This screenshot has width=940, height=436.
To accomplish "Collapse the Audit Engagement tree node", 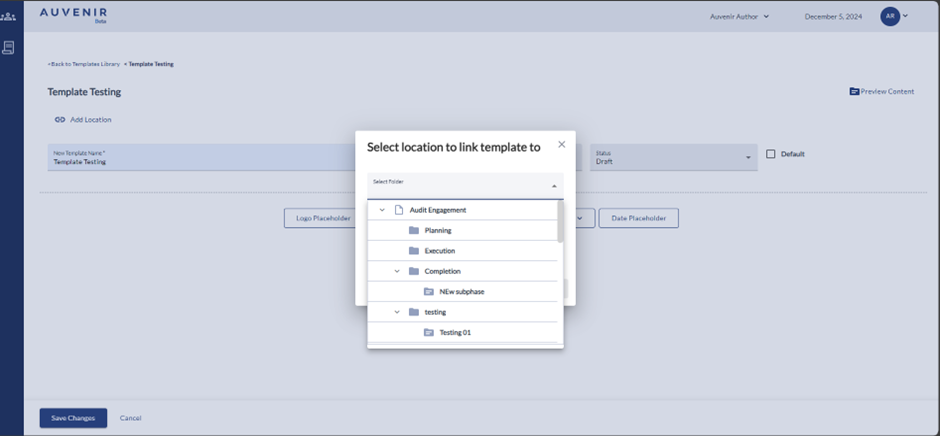I will pyautogui.click(x=382, y=210).
